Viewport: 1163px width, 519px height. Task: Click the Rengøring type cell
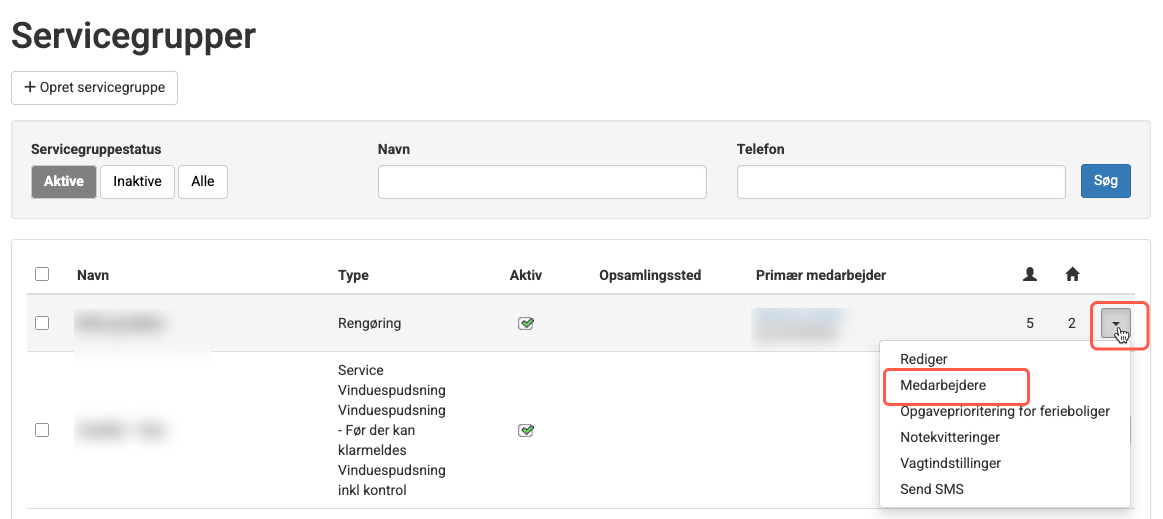click(369, 323)
